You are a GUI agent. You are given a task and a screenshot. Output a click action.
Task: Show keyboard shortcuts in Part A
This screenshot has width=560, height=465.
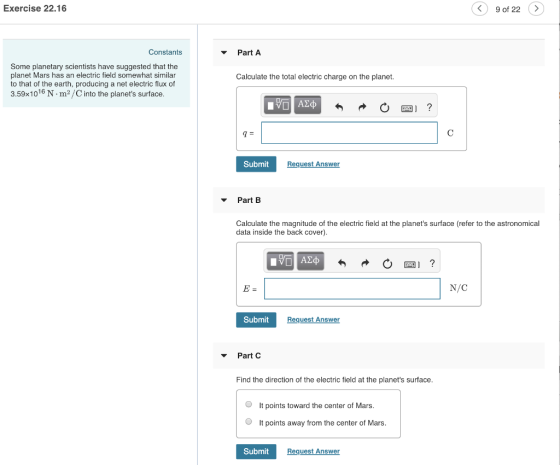(409, 108)
